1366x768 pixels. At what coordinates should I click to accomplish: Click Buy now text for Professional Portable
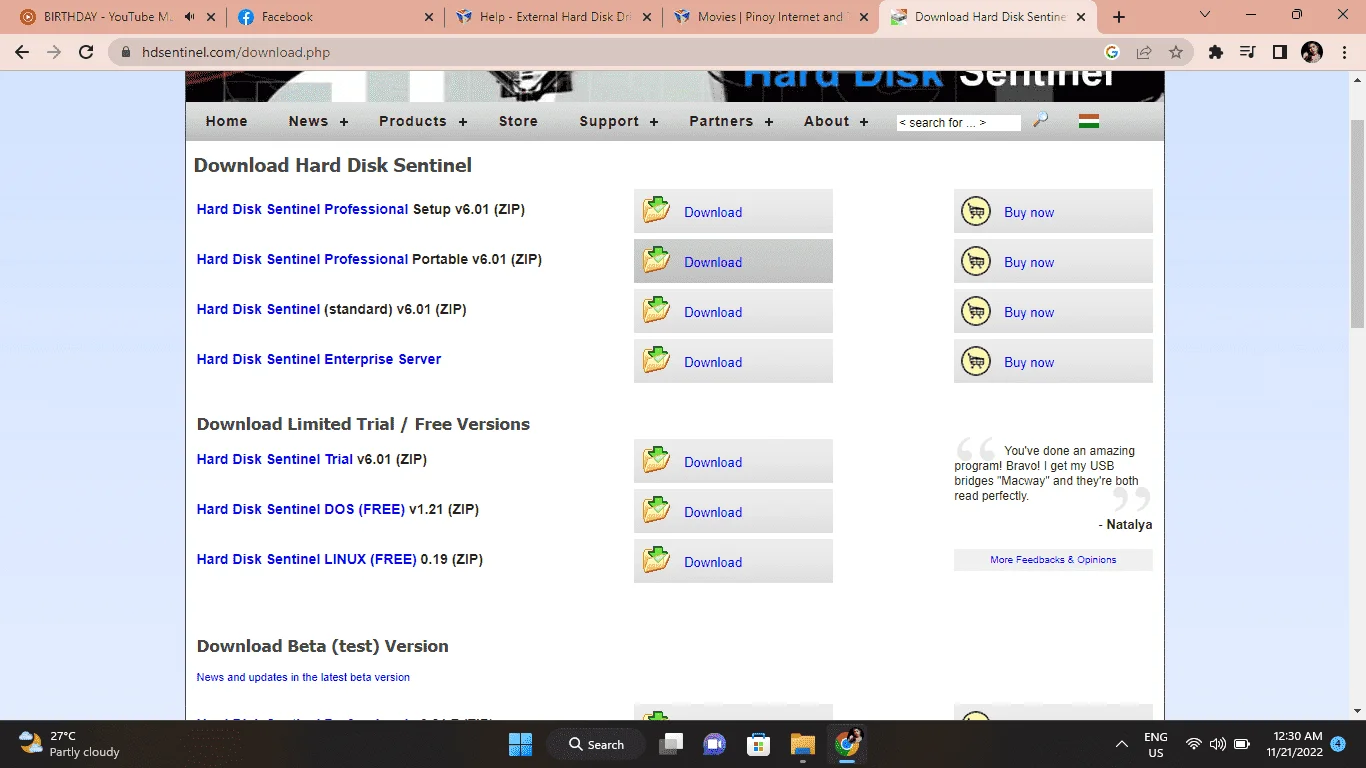tap(1029, 262)
